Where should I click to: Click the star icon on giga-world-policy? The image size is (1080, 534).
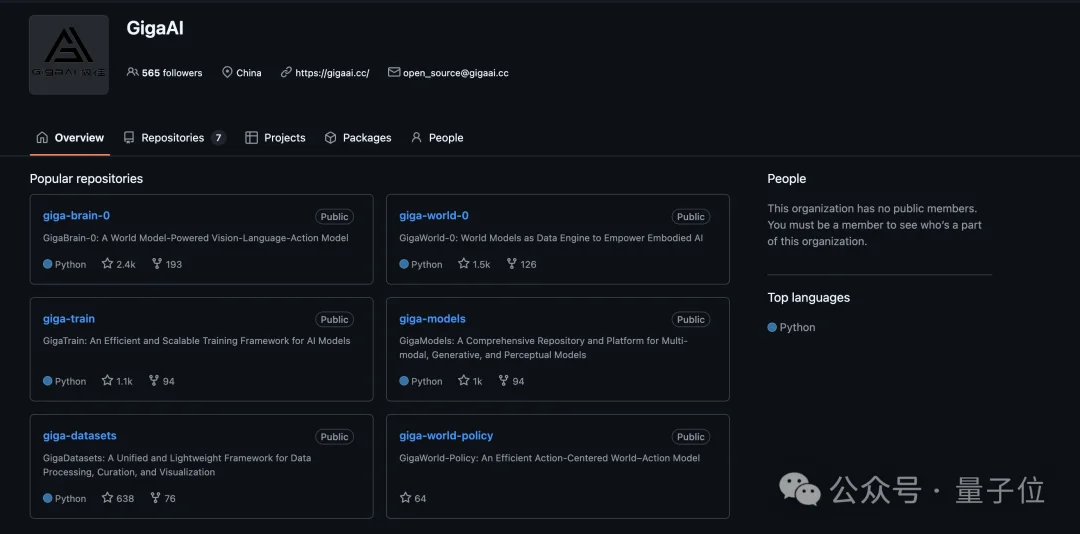pos(405,498)
